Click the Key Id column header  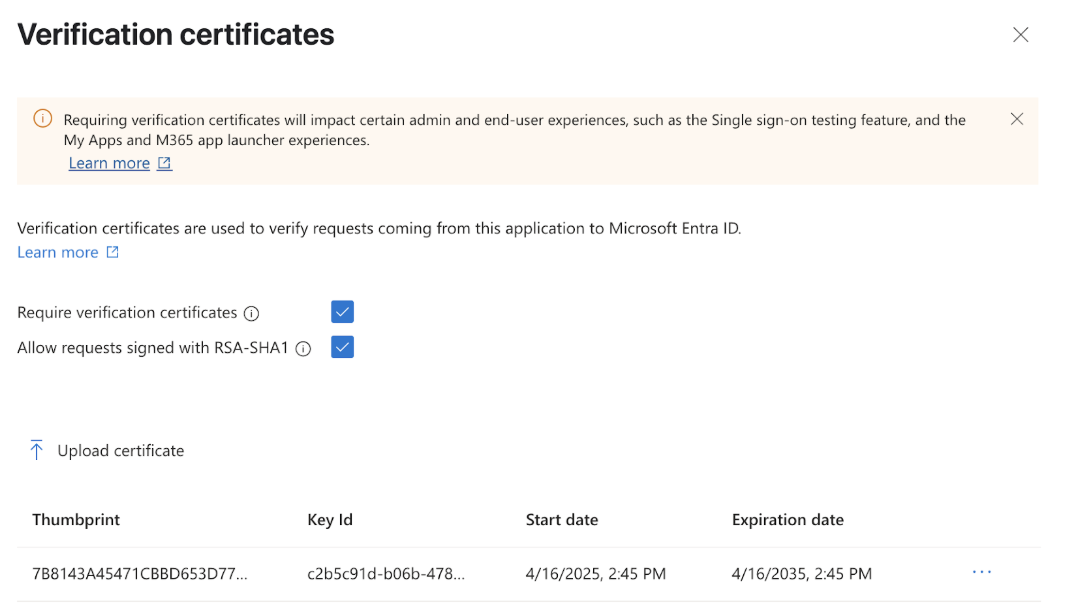[330, 520]
